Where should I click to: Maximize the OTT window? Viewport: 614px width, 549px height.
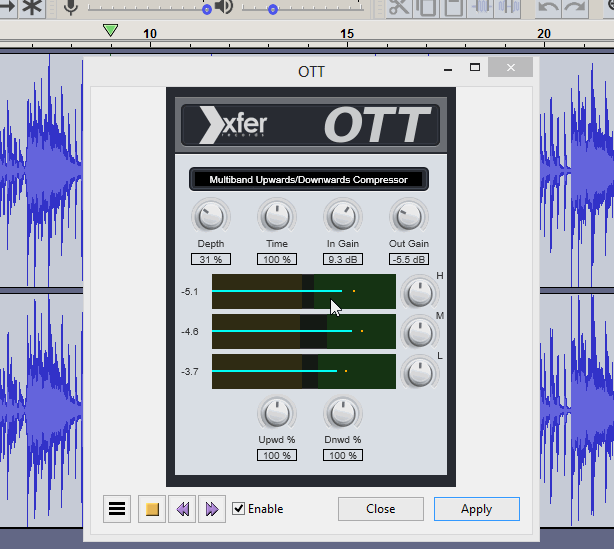(475, 68)
